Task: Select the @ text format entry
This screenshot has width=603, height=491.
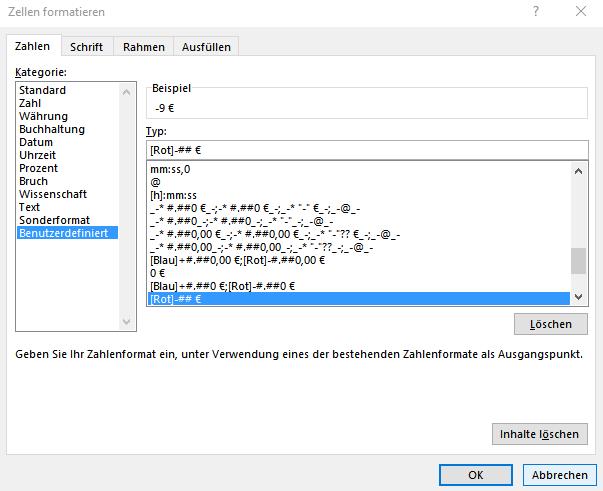Action: pos(359,182)
